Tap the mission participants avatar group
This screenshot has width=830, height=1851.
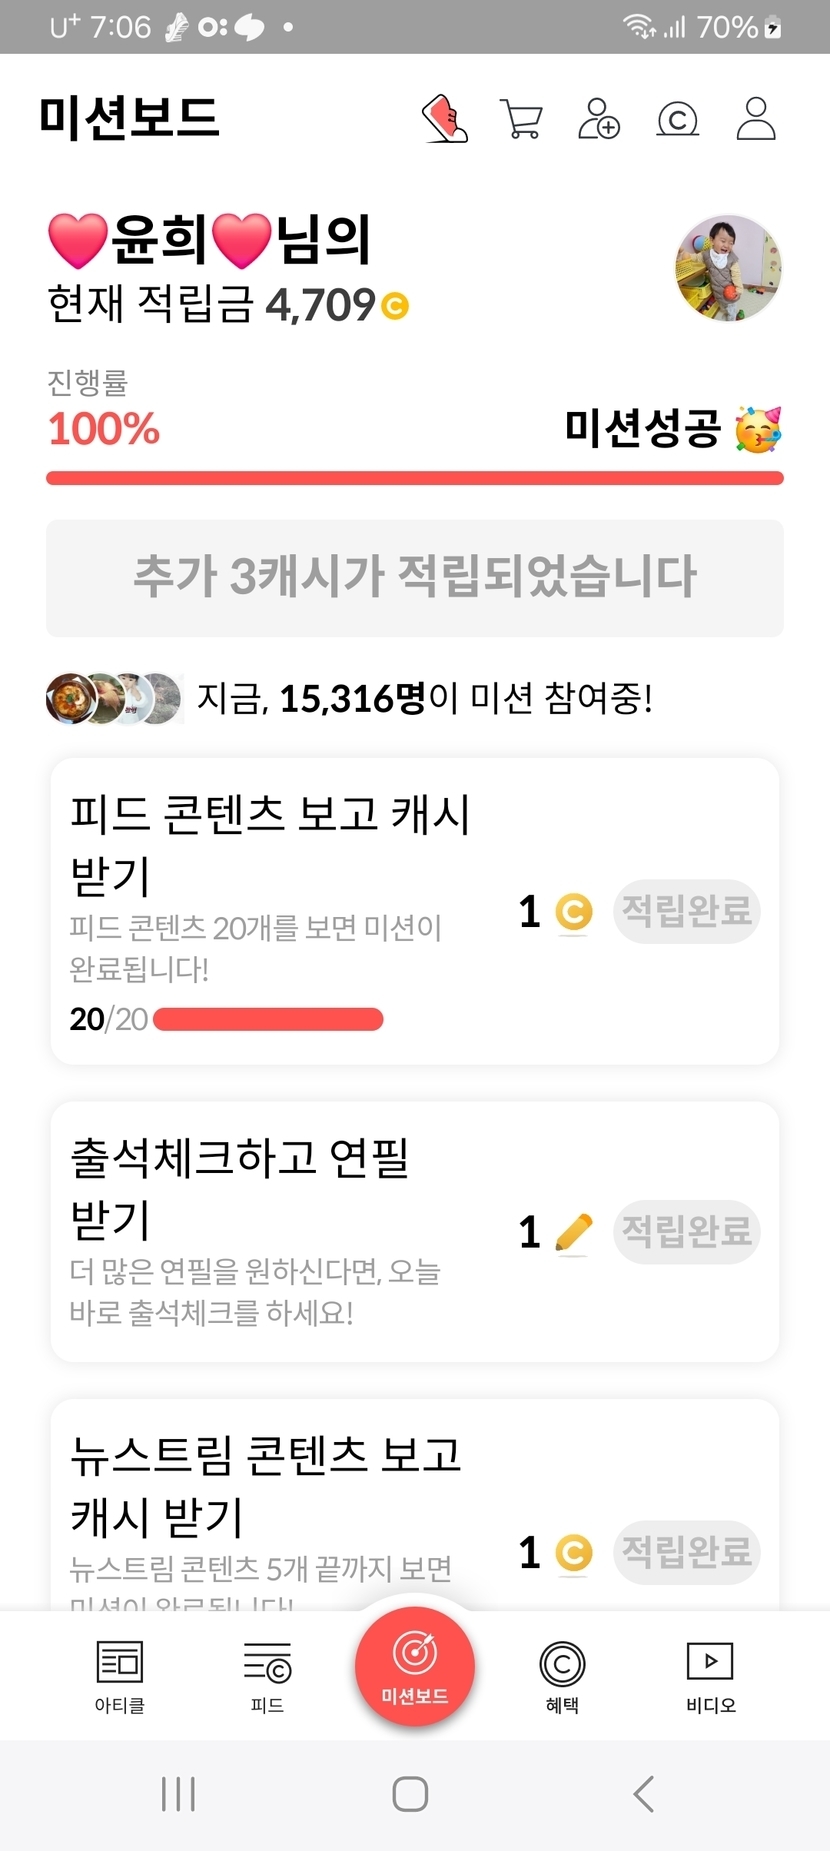[114, 698]
